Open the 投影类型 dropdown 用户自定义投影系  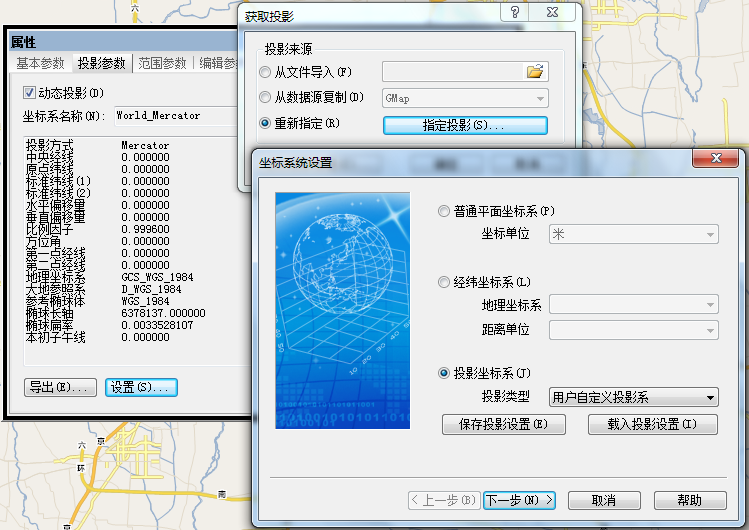tap(633, 397)
